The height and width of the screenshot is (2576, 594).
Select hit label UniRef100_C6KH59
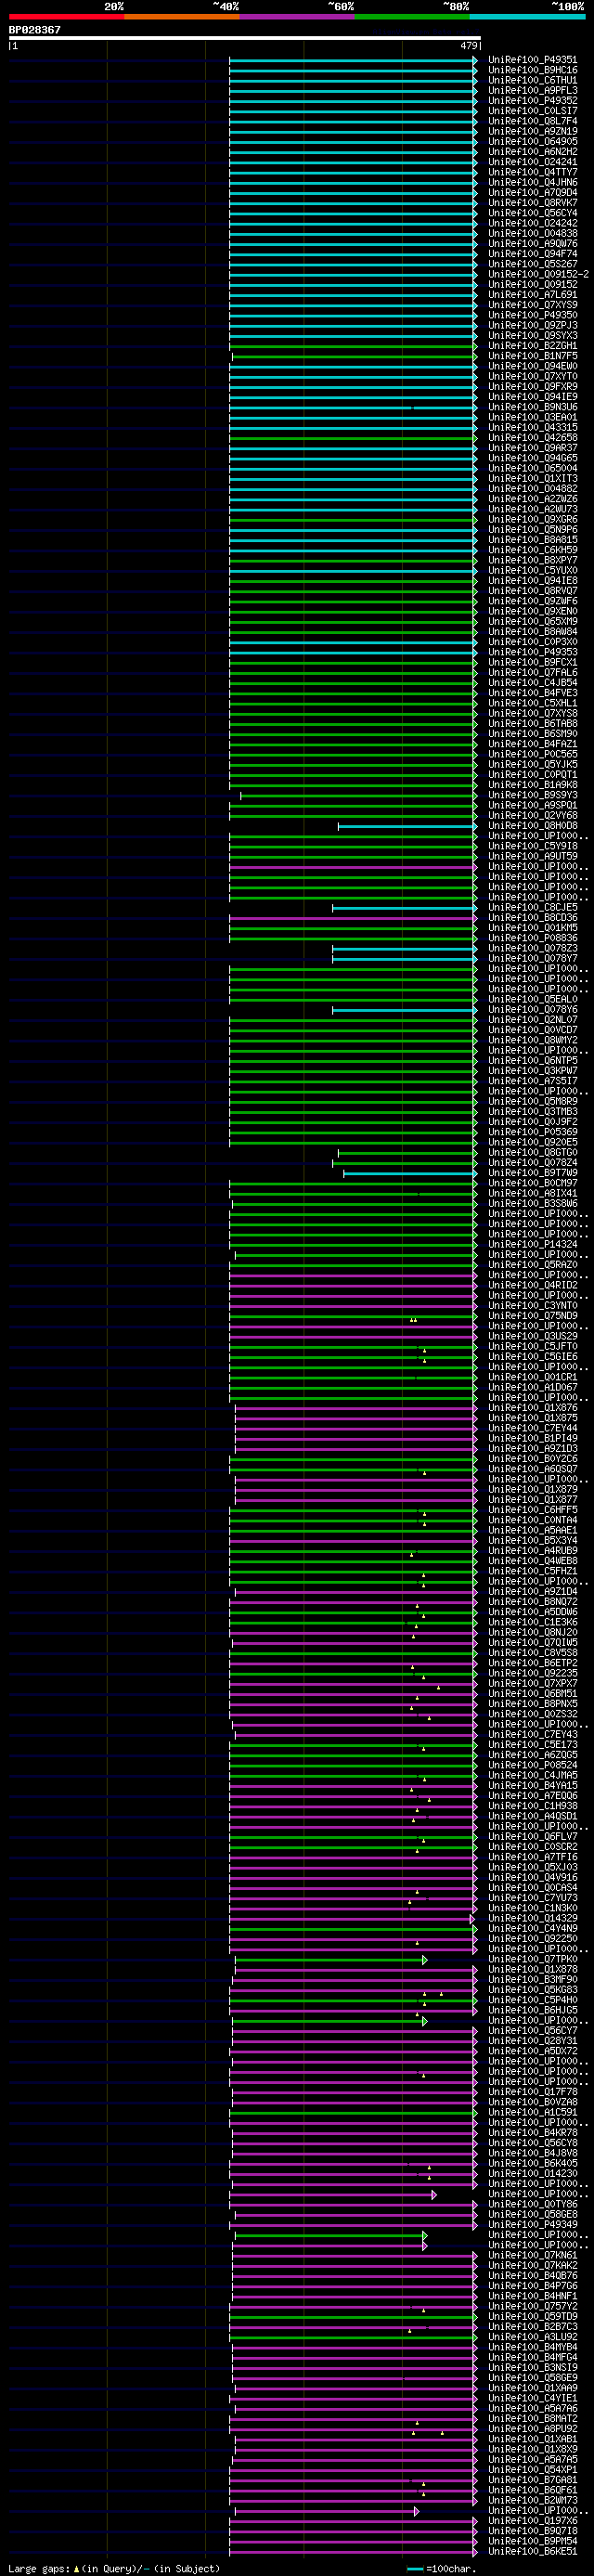533,550
